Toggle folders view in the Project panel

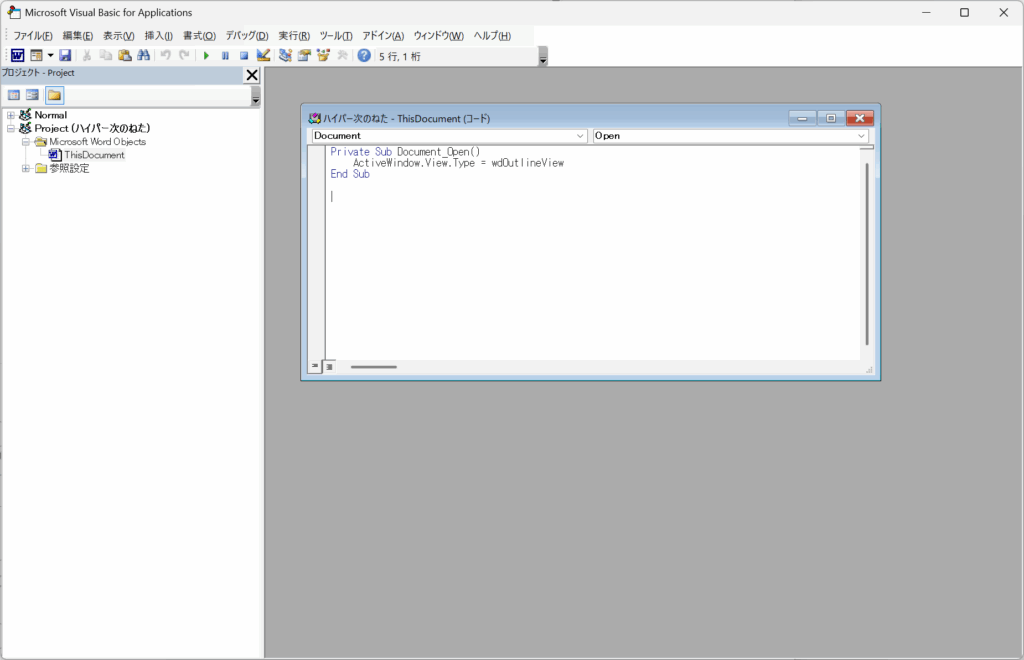pyautogui.click(x=54, y=95)
